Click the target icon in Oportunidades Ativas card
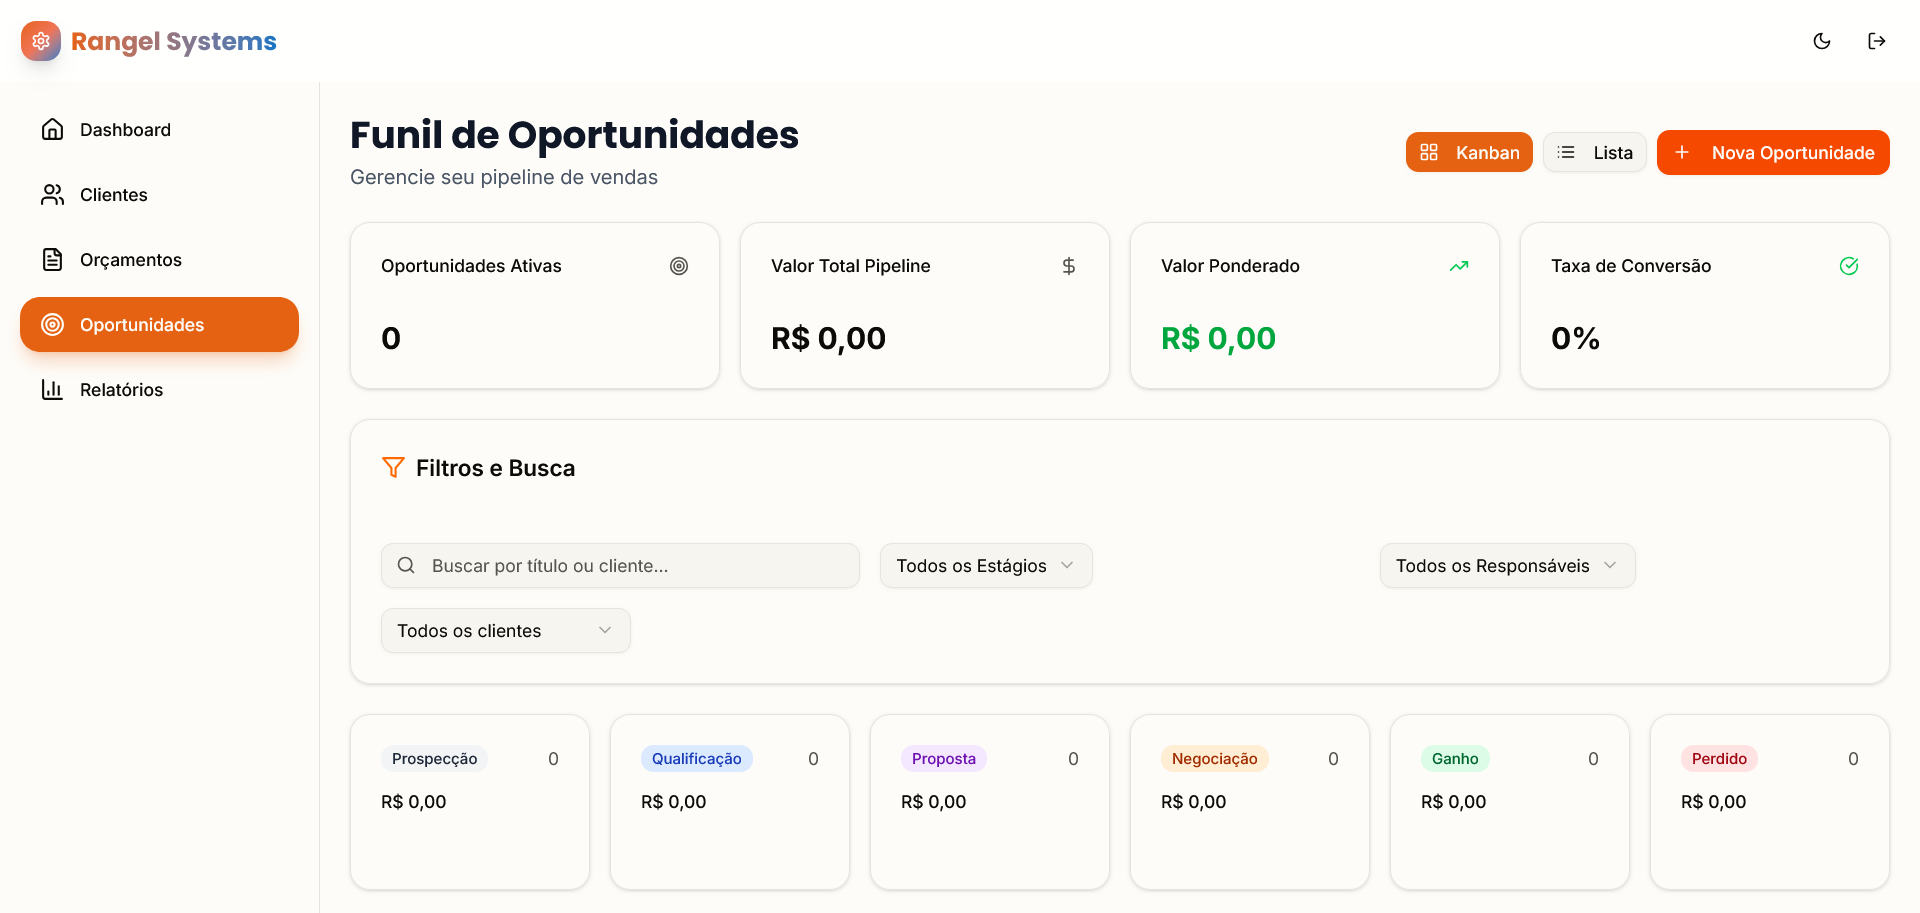This screenshot has height=913, width=1920. [x=679, y=266]
